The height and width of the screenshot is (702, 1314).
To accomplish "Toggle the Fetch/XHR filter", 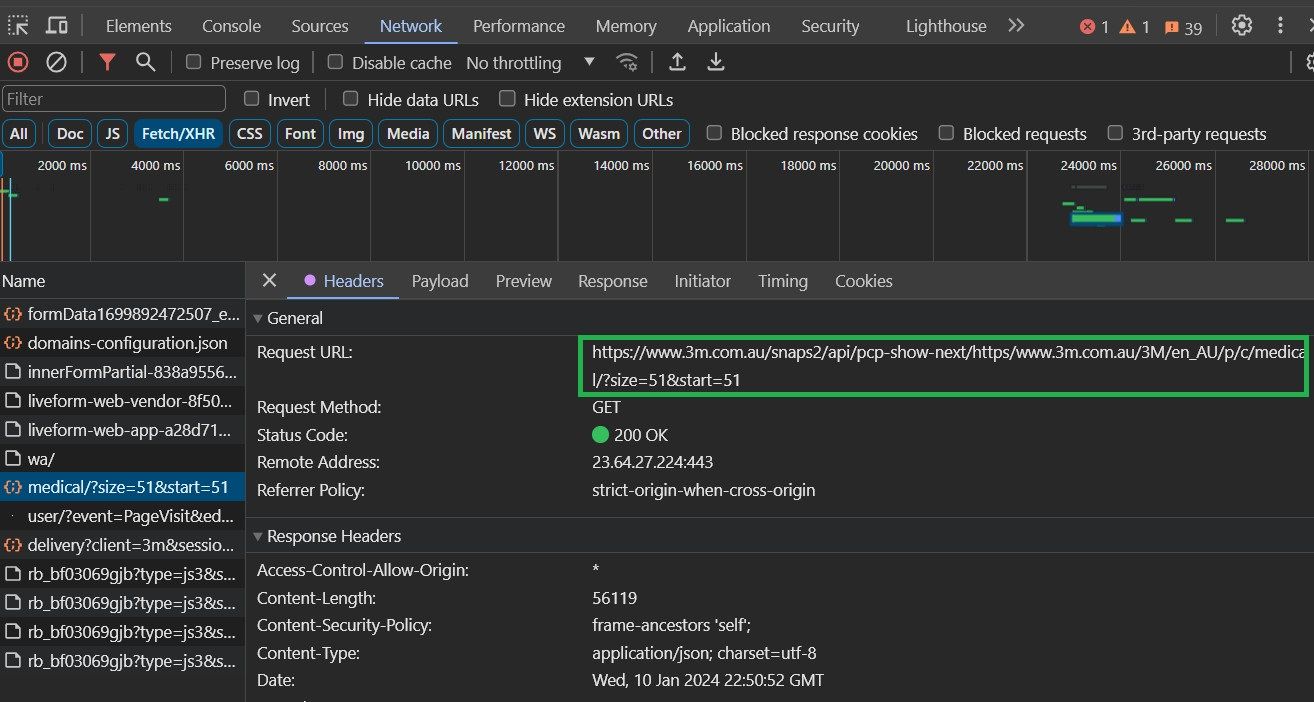I will pyautogui.click(x=179, y=133).
